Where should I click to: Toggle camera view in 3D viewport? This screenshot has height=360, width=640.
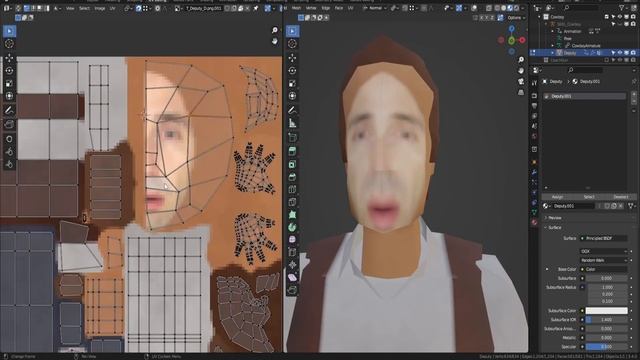[521, 81]
